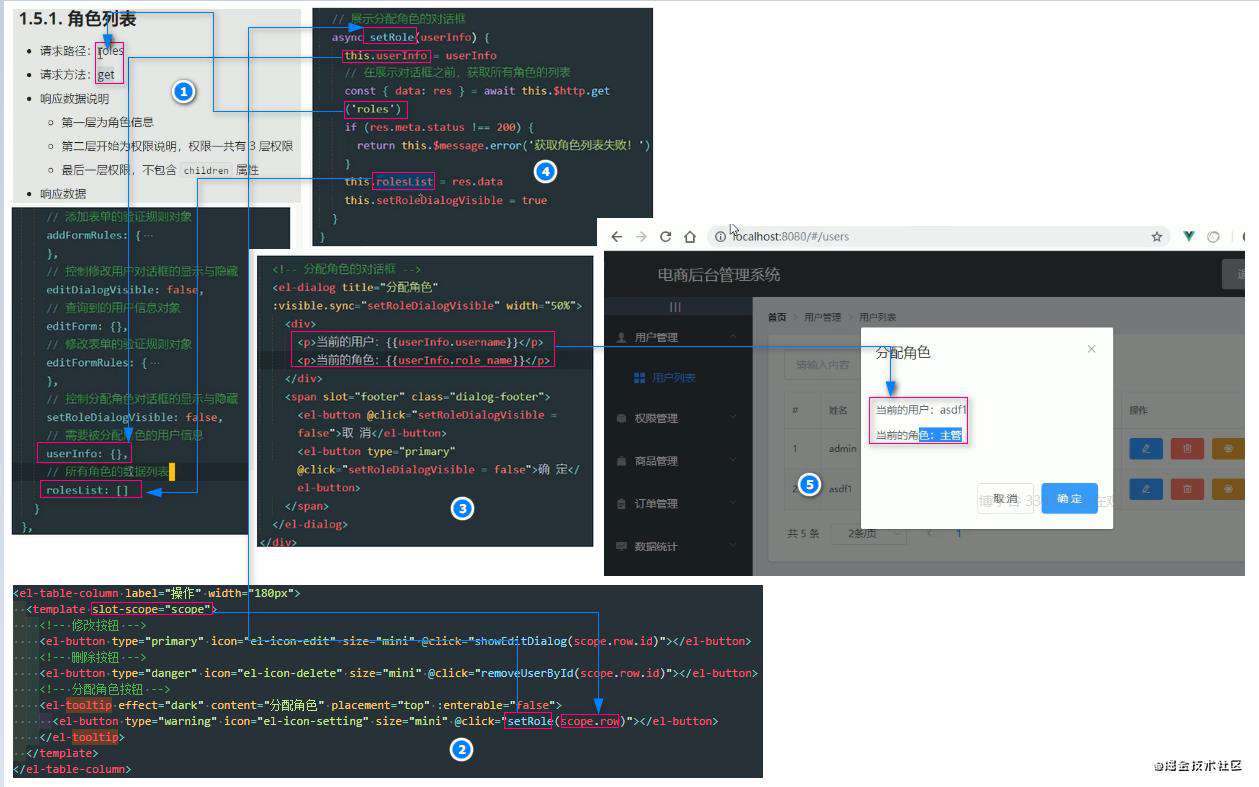Image resolution: width=1259 pixels, height=787 pixels.
Task: Click the red delete icon in admin row
Action: pyautogui.click(x=1187, y=448)
